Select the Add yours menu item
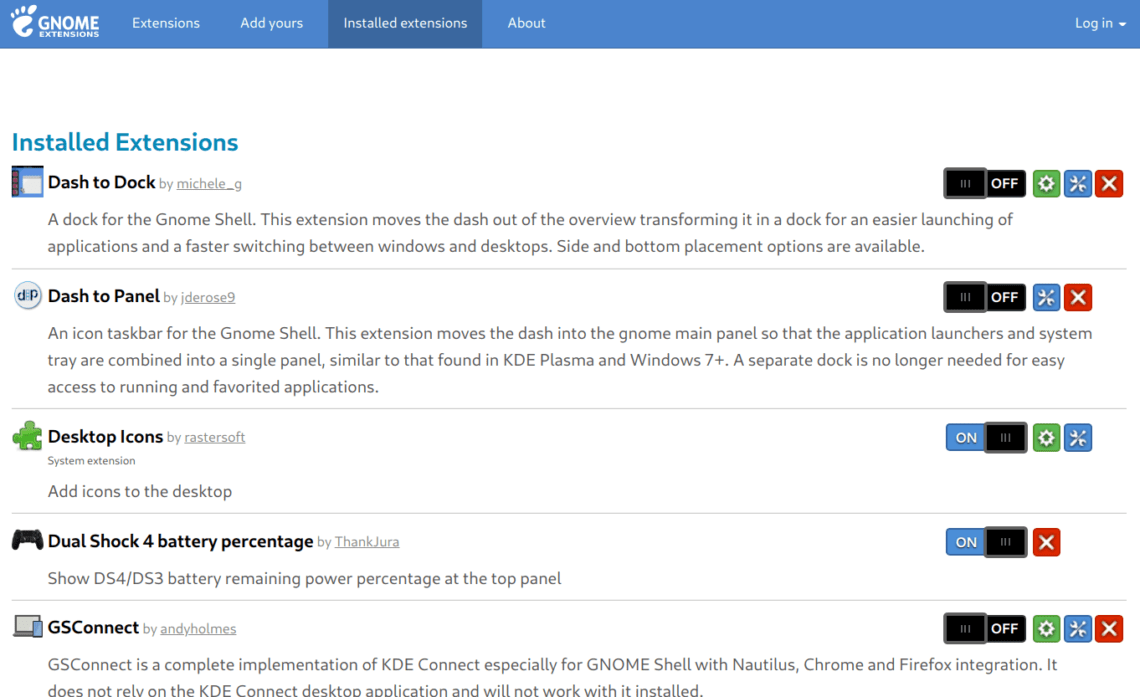Screen dimensions: 1140x697 (271, 23)
